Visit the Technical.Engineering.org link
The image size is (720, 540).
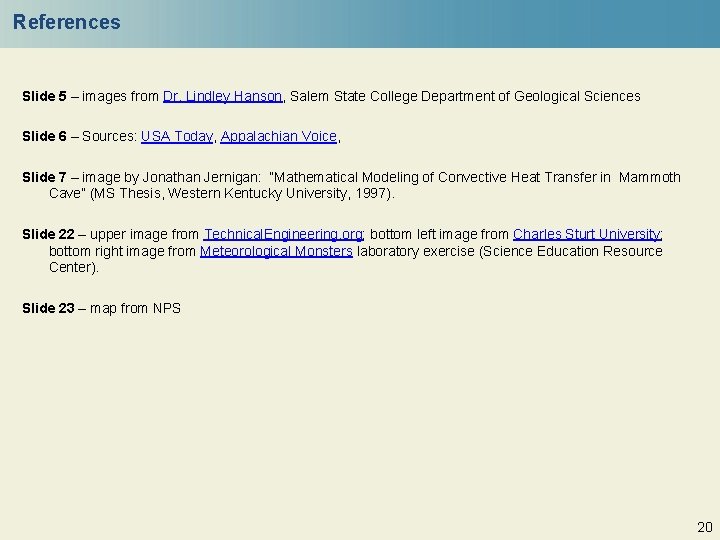(x=283, y=234)
